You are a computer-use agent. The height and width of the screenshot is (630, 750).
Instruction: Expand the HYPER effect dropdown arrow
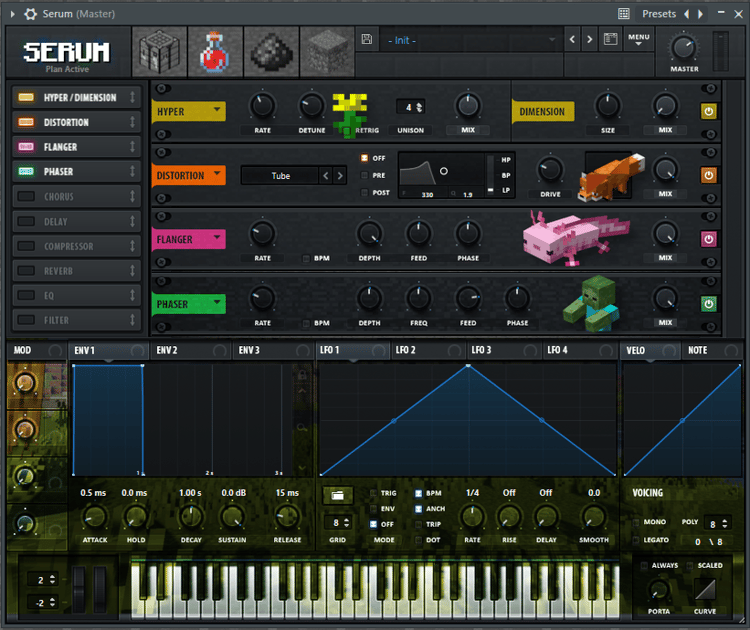[217, 110]
